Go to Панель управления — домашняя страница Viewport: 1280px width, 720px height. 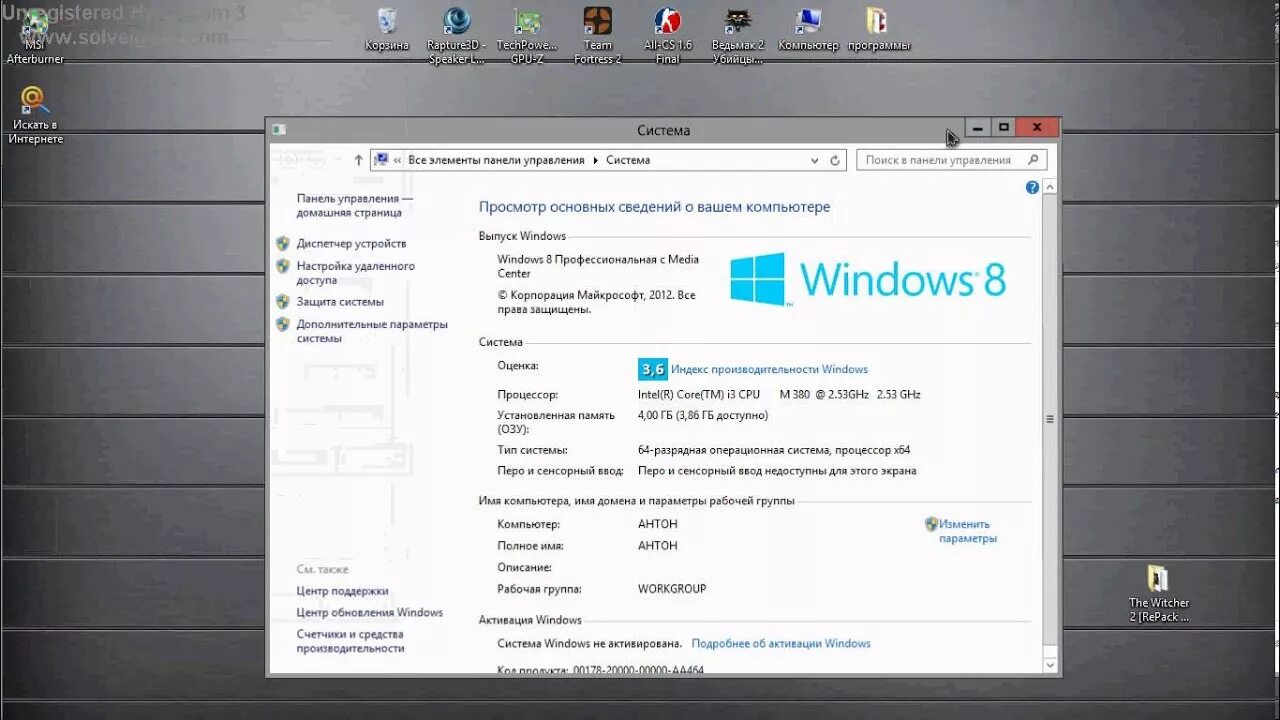(354, 205)
